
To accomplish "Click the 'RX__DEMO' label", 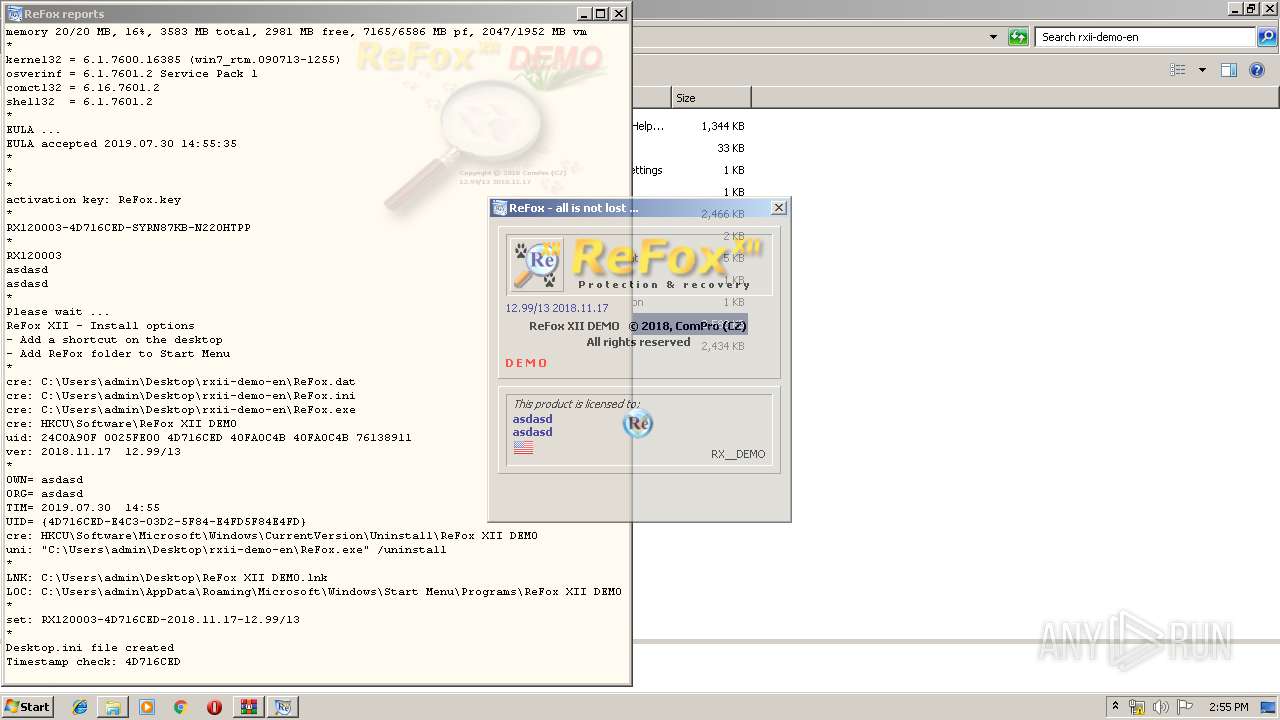I will [738, 454].
